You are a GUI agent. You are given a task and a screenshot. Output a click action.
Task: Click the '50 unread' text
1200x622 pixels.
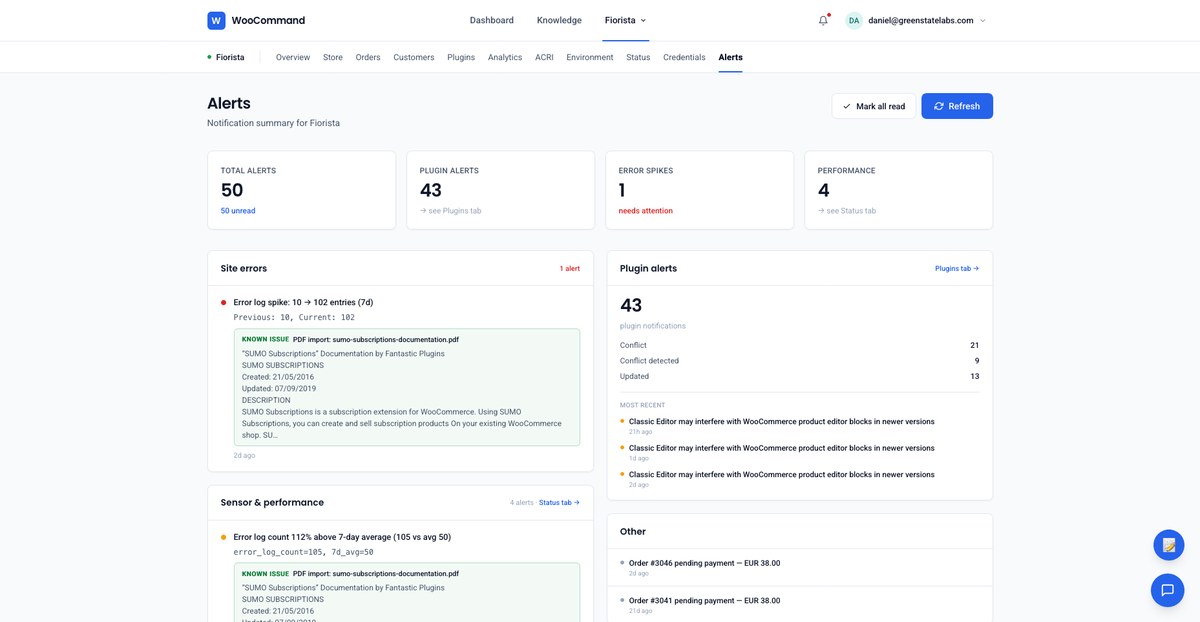point(238,211)
